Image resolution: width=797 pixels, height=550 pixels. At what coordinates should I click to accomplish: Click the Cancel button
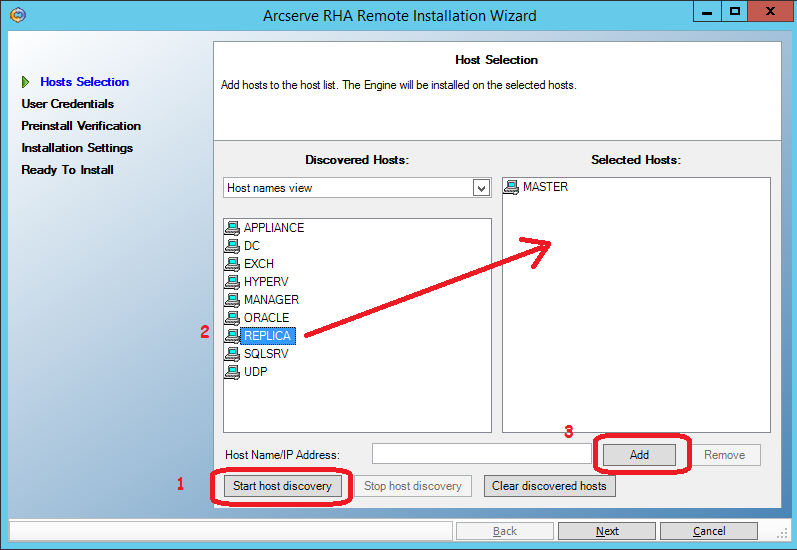click(x=709, y=531)
